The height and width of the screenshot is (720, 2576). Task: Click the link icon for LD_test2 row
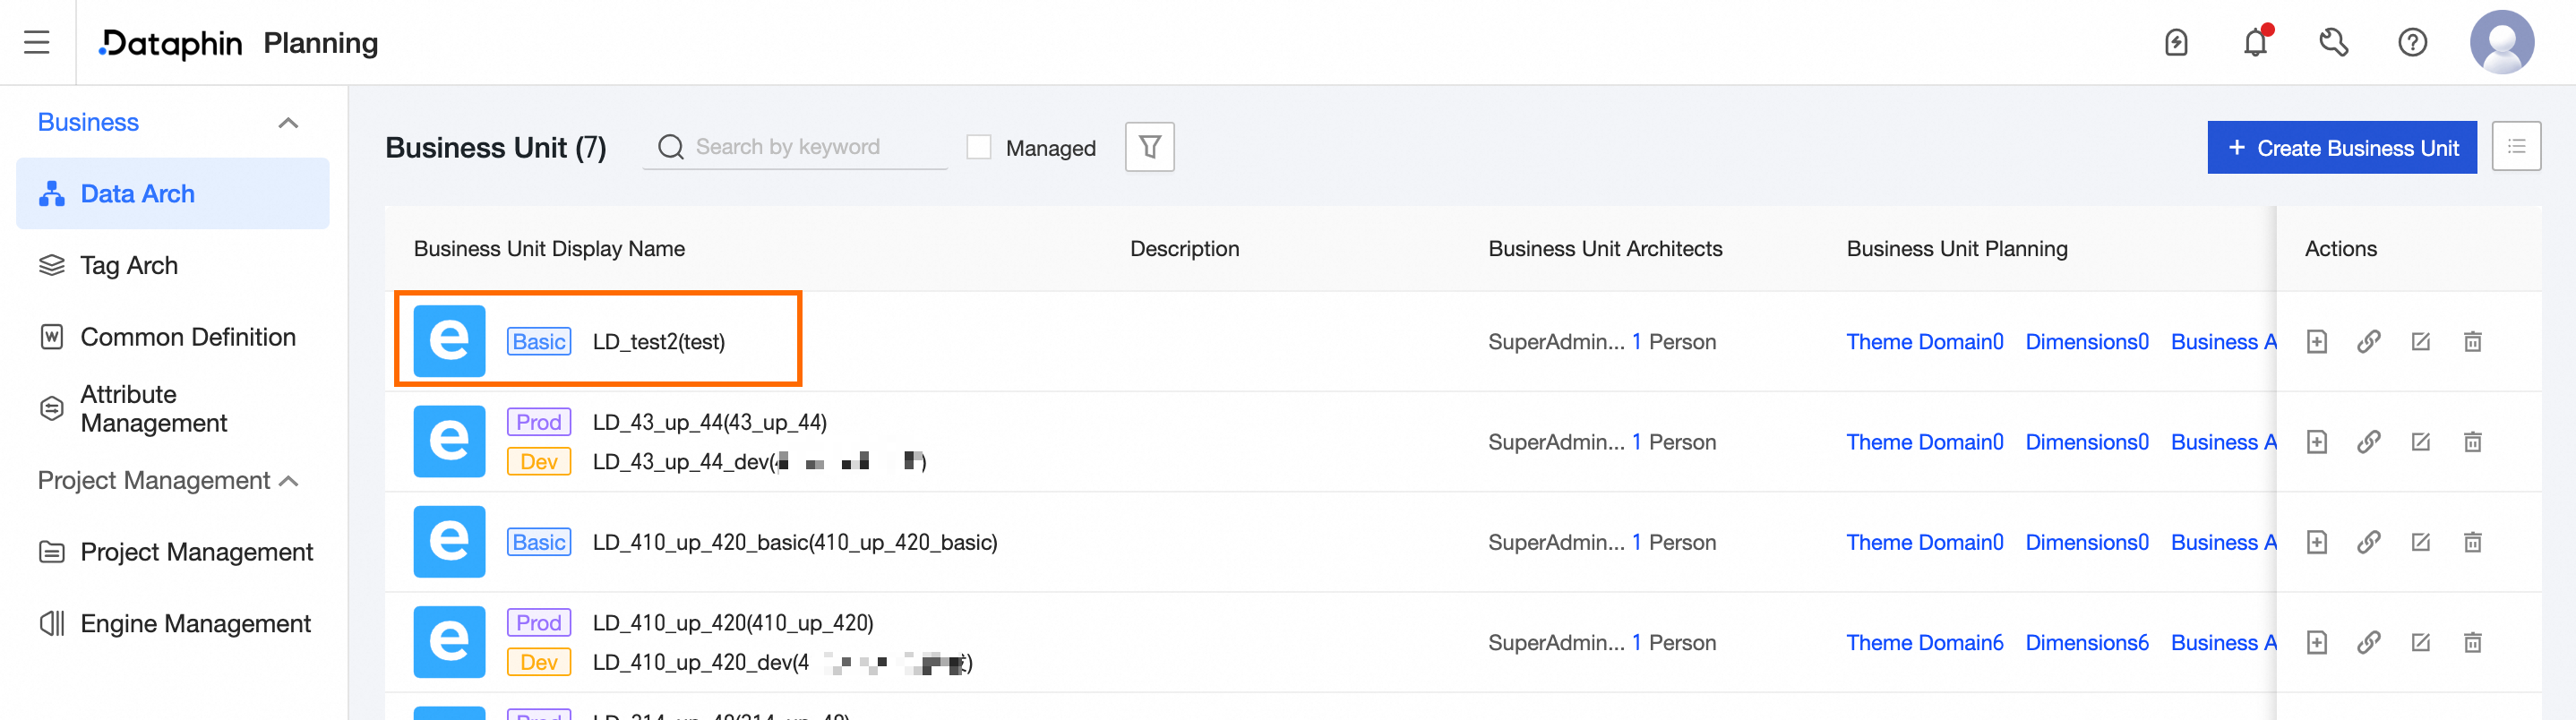point(2369,342)
